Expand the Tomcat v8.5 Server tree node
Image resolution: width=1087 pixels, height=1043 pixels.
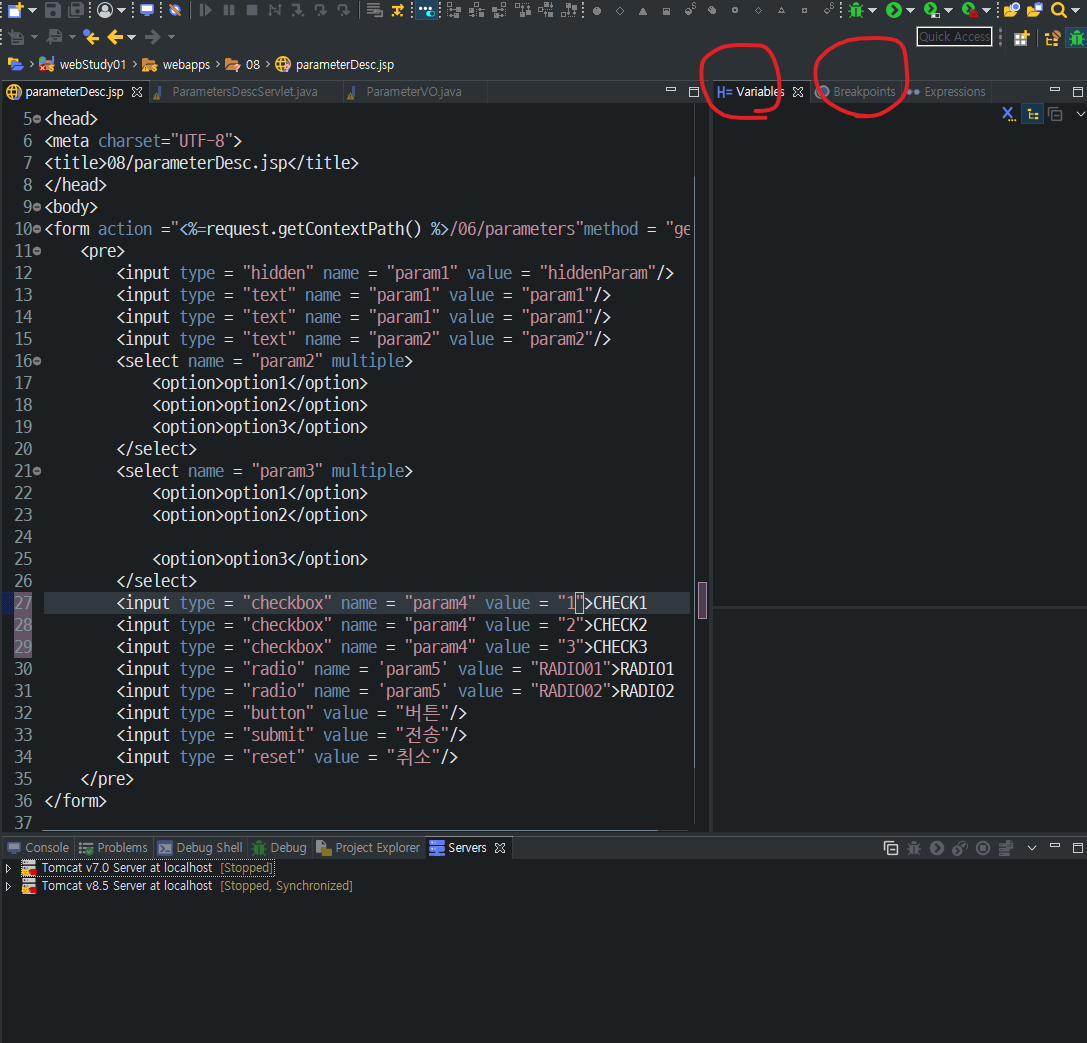click(8, 886)
